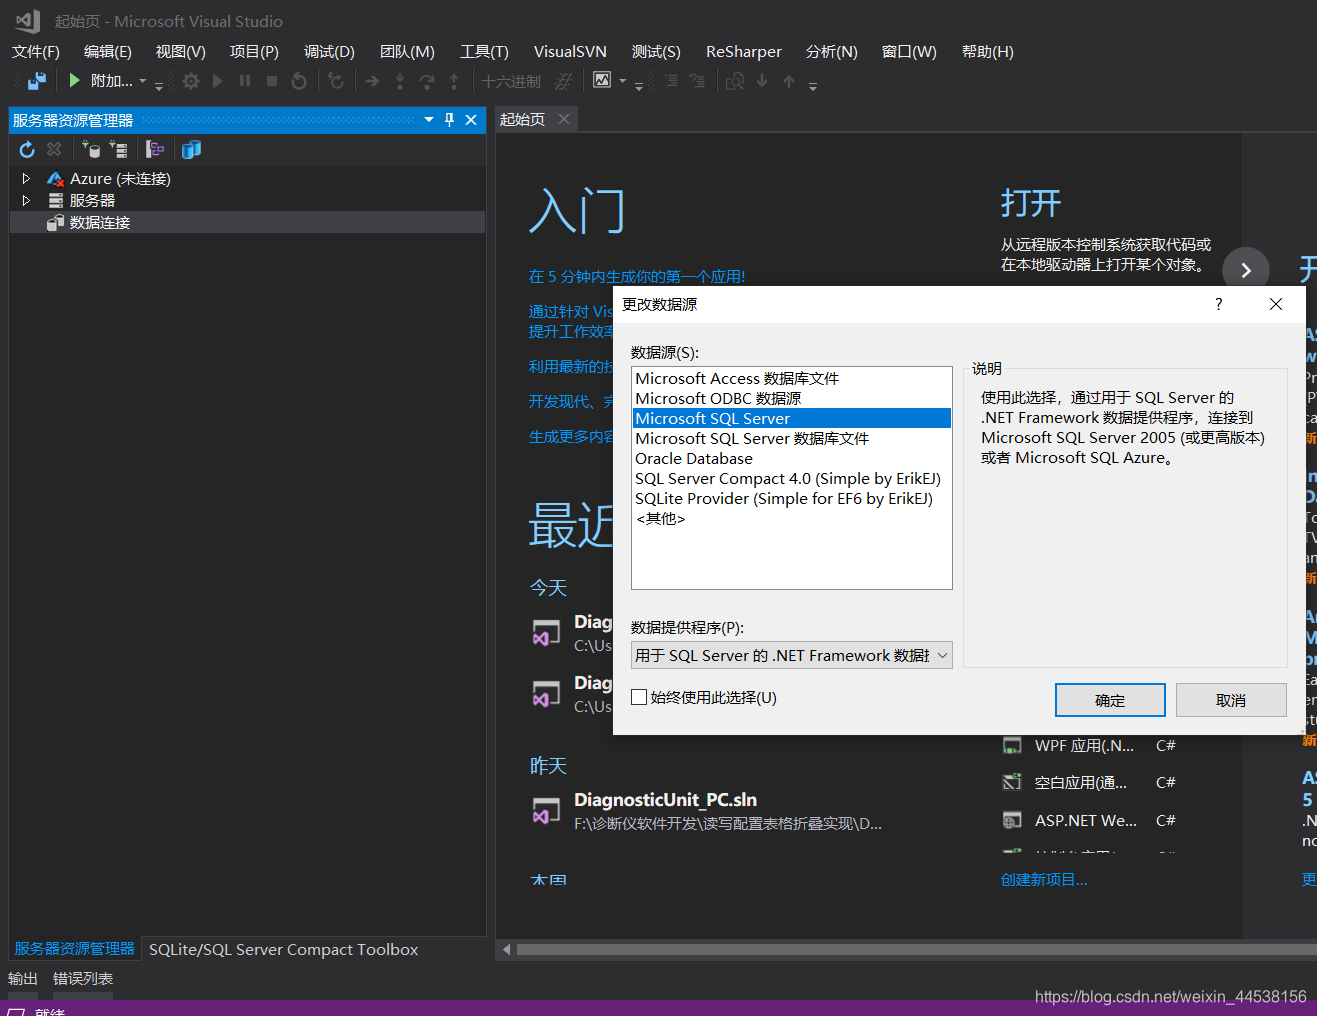Image resolution: width=1317 pixels, height=1016 pixels.
Task: Expand the Azure (未连接) tree node
Action: [26, 178]
